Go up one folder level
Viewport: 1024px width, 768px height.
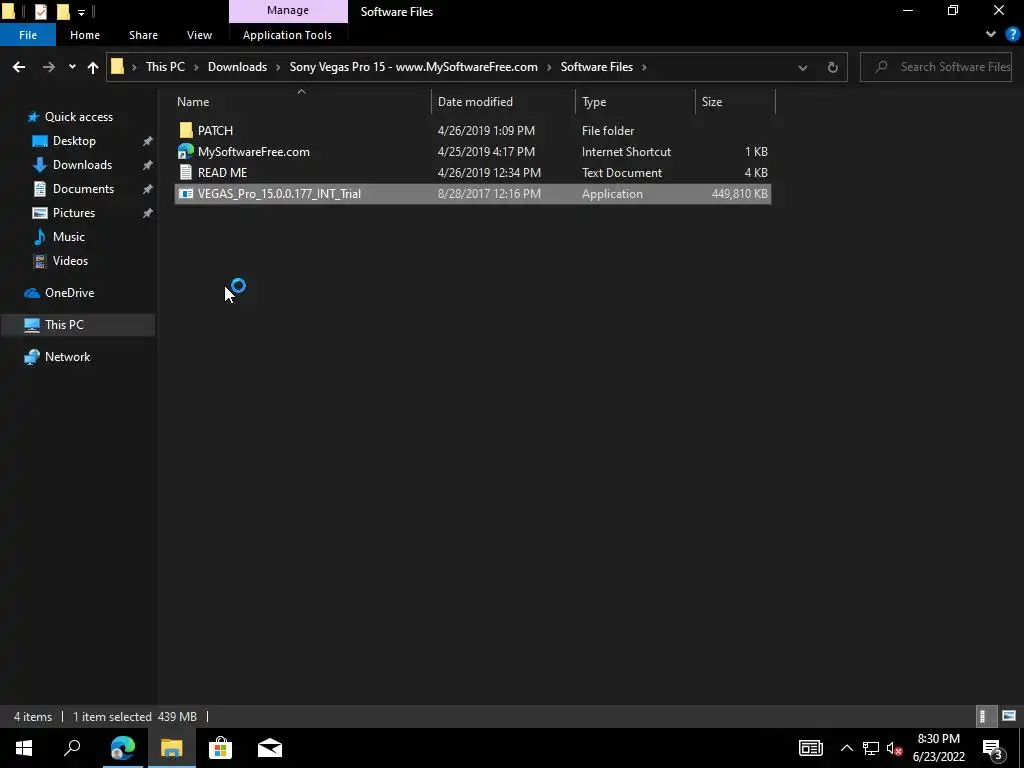pos(93,67)
